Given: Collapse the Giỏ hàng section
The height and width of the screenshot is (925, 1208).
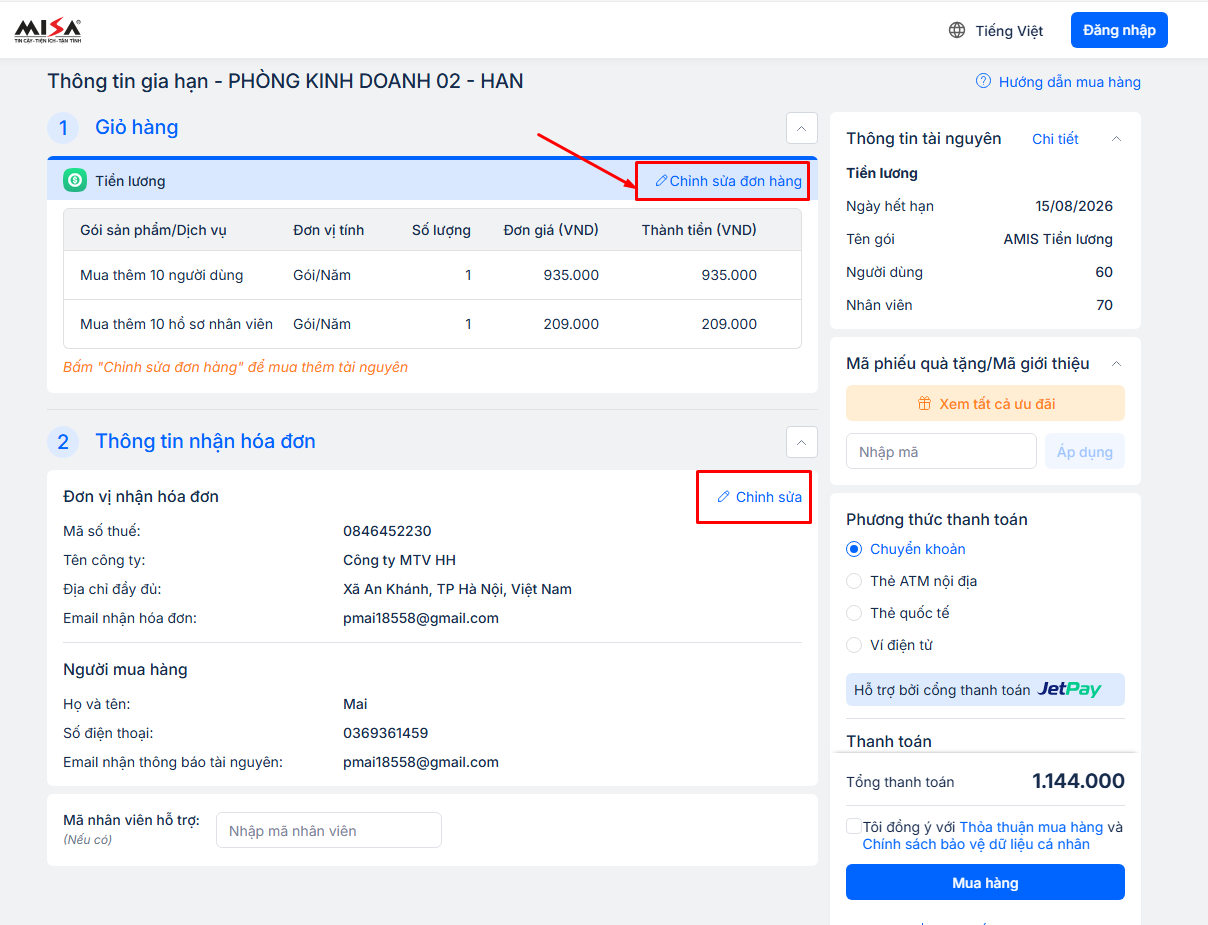Looking at the screenshot, I should (801, 128).
